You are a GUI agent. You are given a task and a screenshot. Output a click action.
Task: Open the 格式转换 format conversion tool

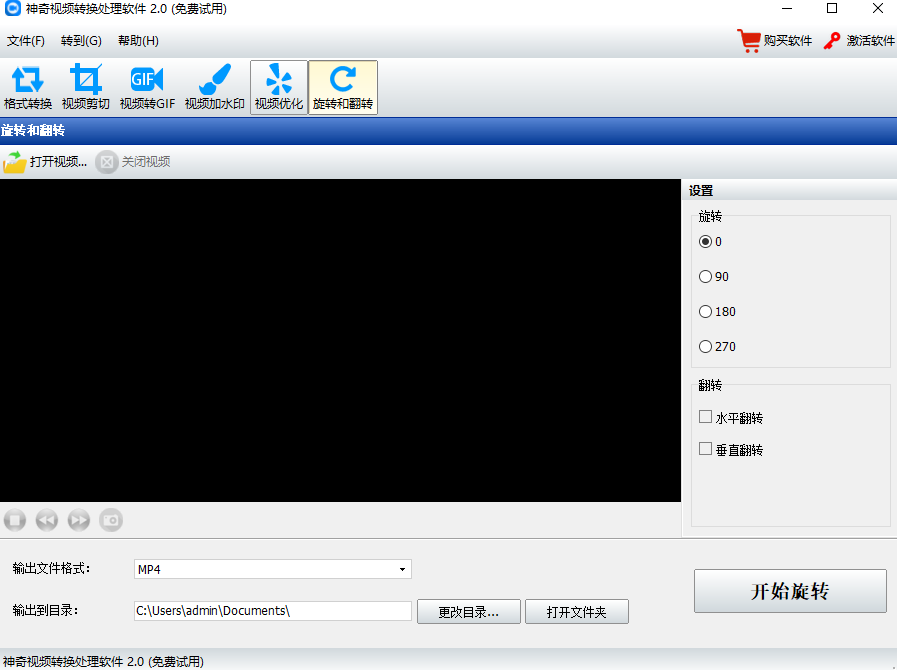click(x=27, y=88)
